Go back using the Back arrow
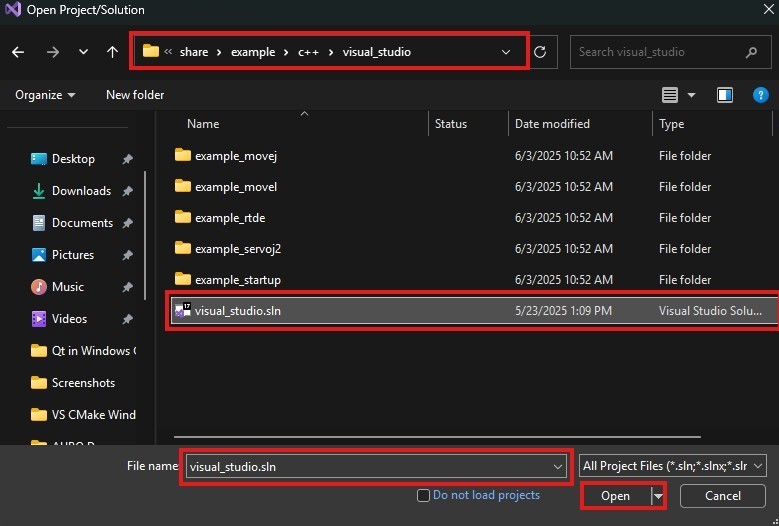The height and width of the screenshot is (526, 779). [x=18, y=52]
